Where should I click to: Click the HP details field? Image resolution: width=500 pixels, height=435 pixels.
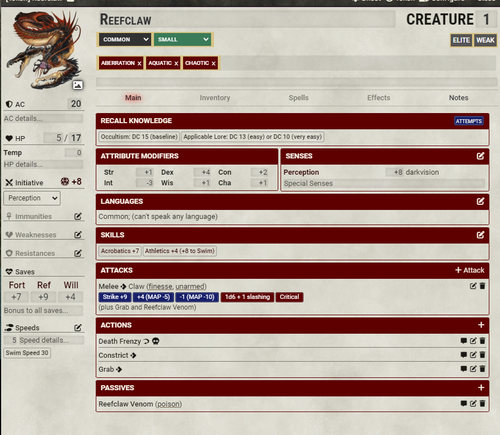click(43, 164)
